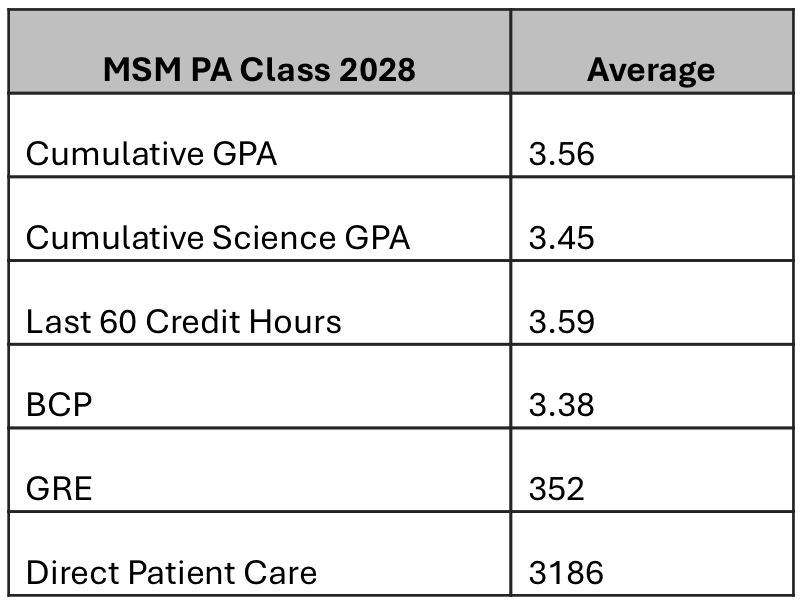
Task: Click the 'Average' column header
Action: [x=650, y=70]
